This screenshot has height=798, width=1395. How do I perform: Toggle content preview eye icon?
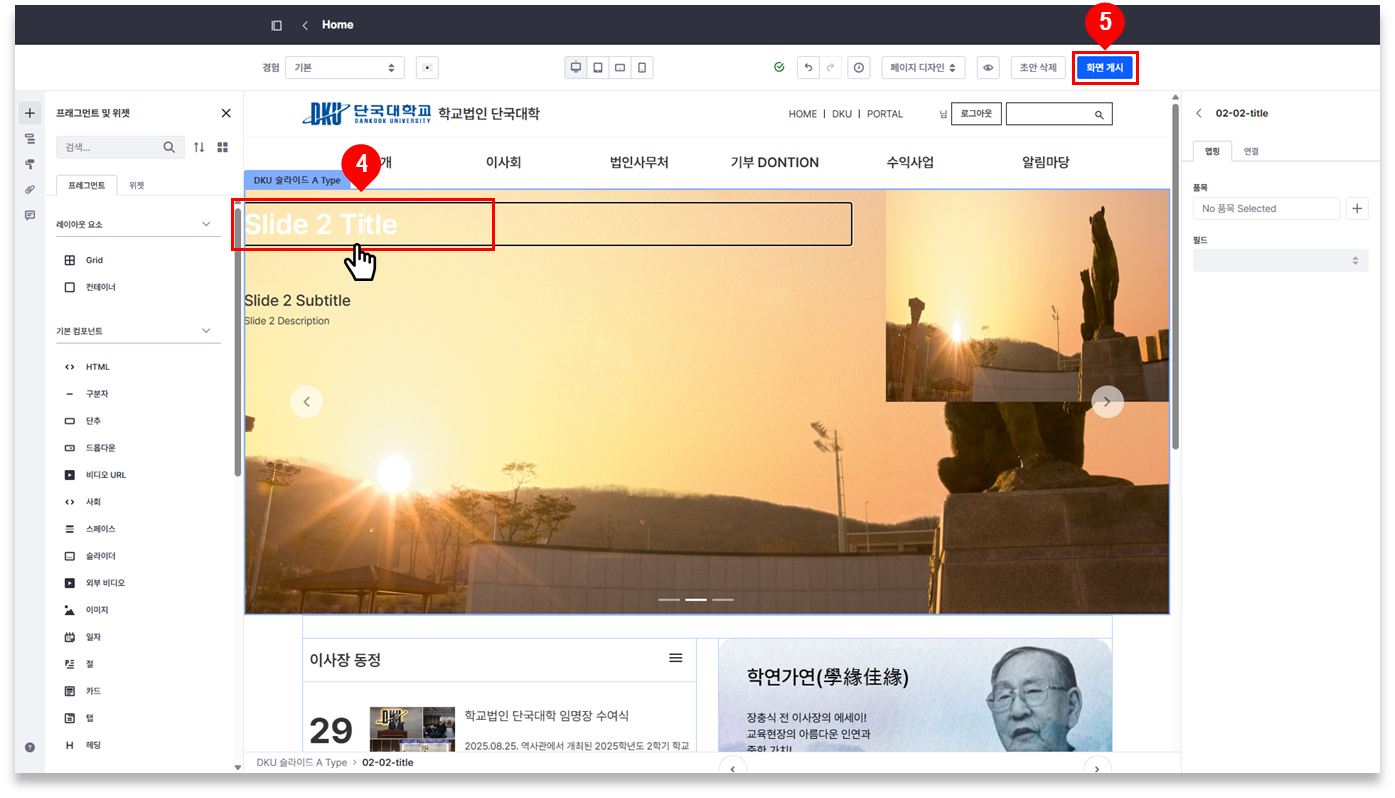[x=988, y=68]
